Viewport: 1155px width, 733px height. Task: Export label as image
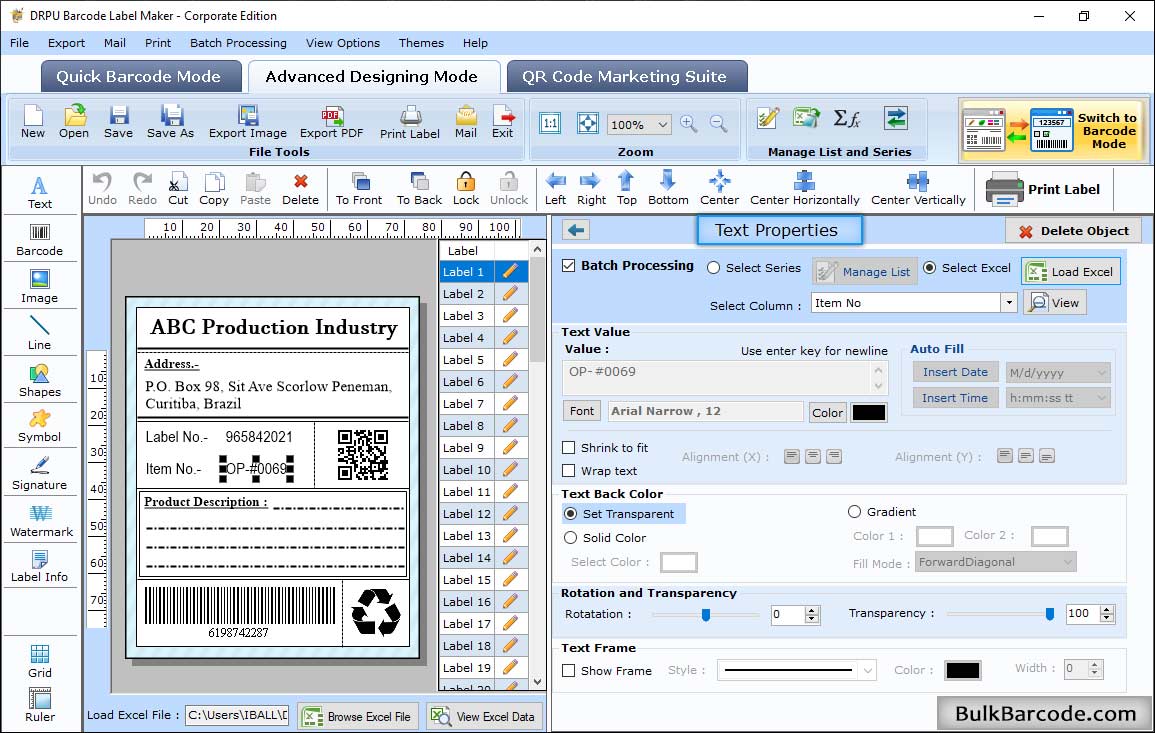coord(248,122)
